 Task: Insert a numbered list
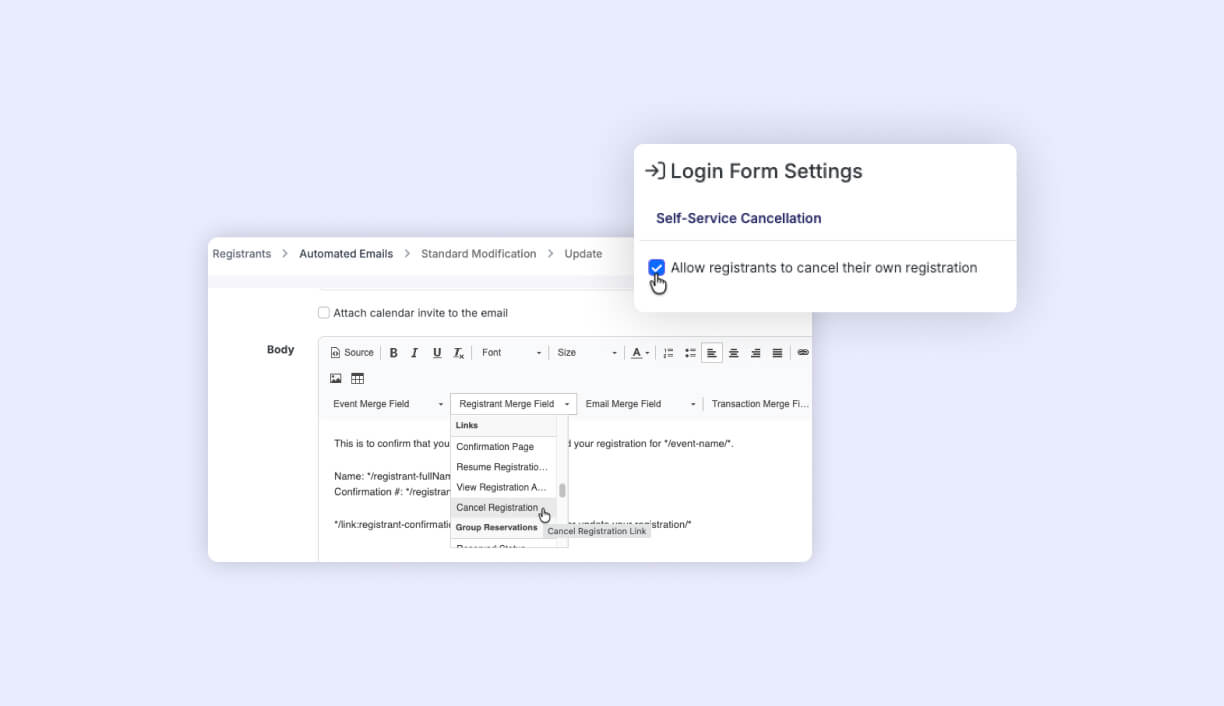point(668,353)
